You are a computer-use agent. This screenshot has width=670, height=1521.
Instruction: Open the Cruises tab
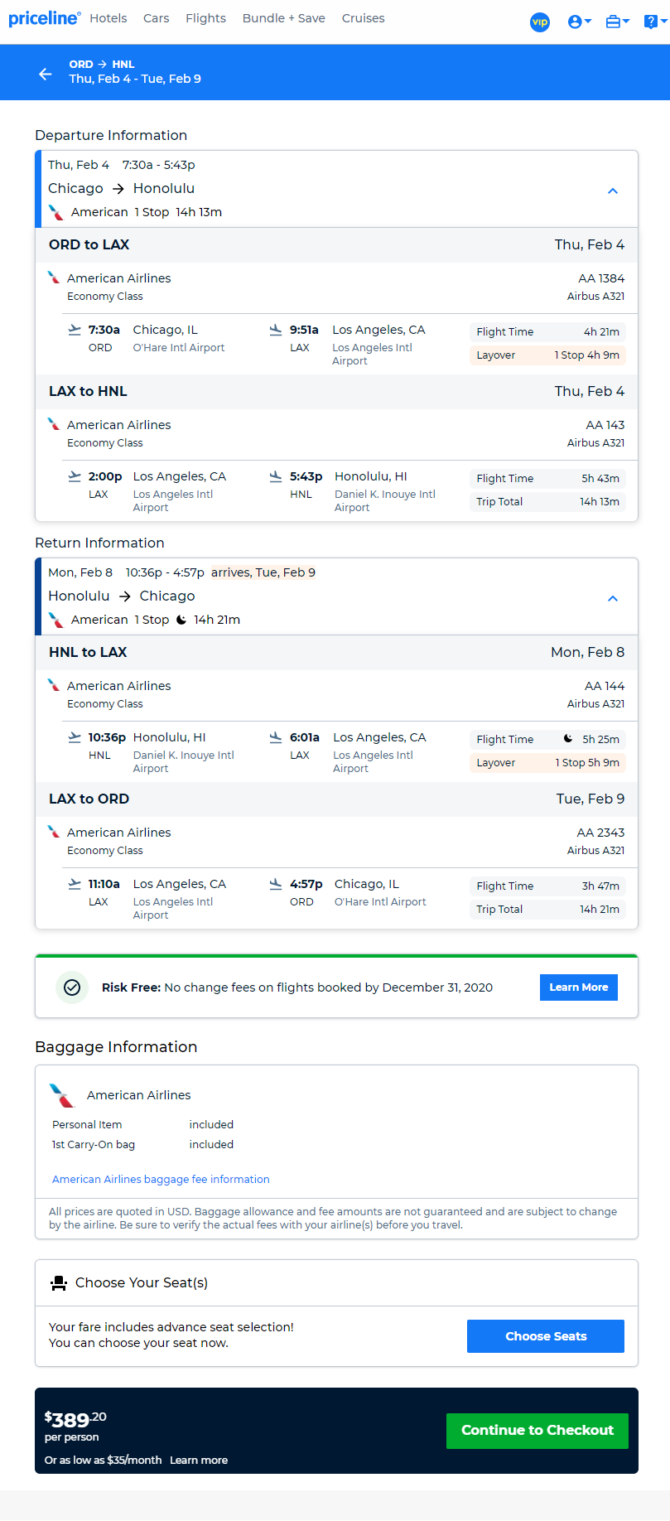363,19
